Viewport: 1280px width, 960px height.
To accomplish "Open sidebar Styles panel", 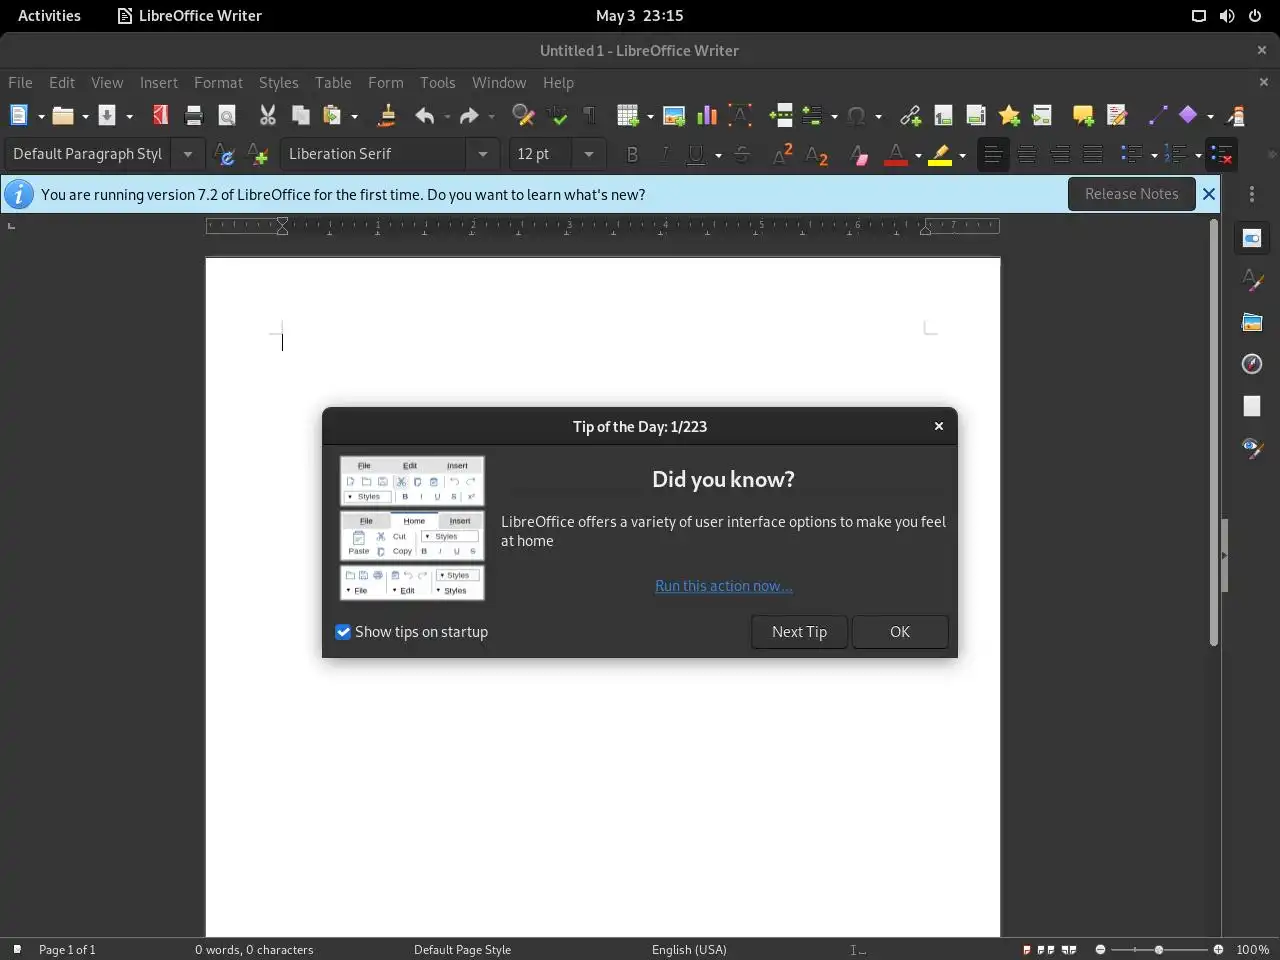I will (x=1252, y=280).
